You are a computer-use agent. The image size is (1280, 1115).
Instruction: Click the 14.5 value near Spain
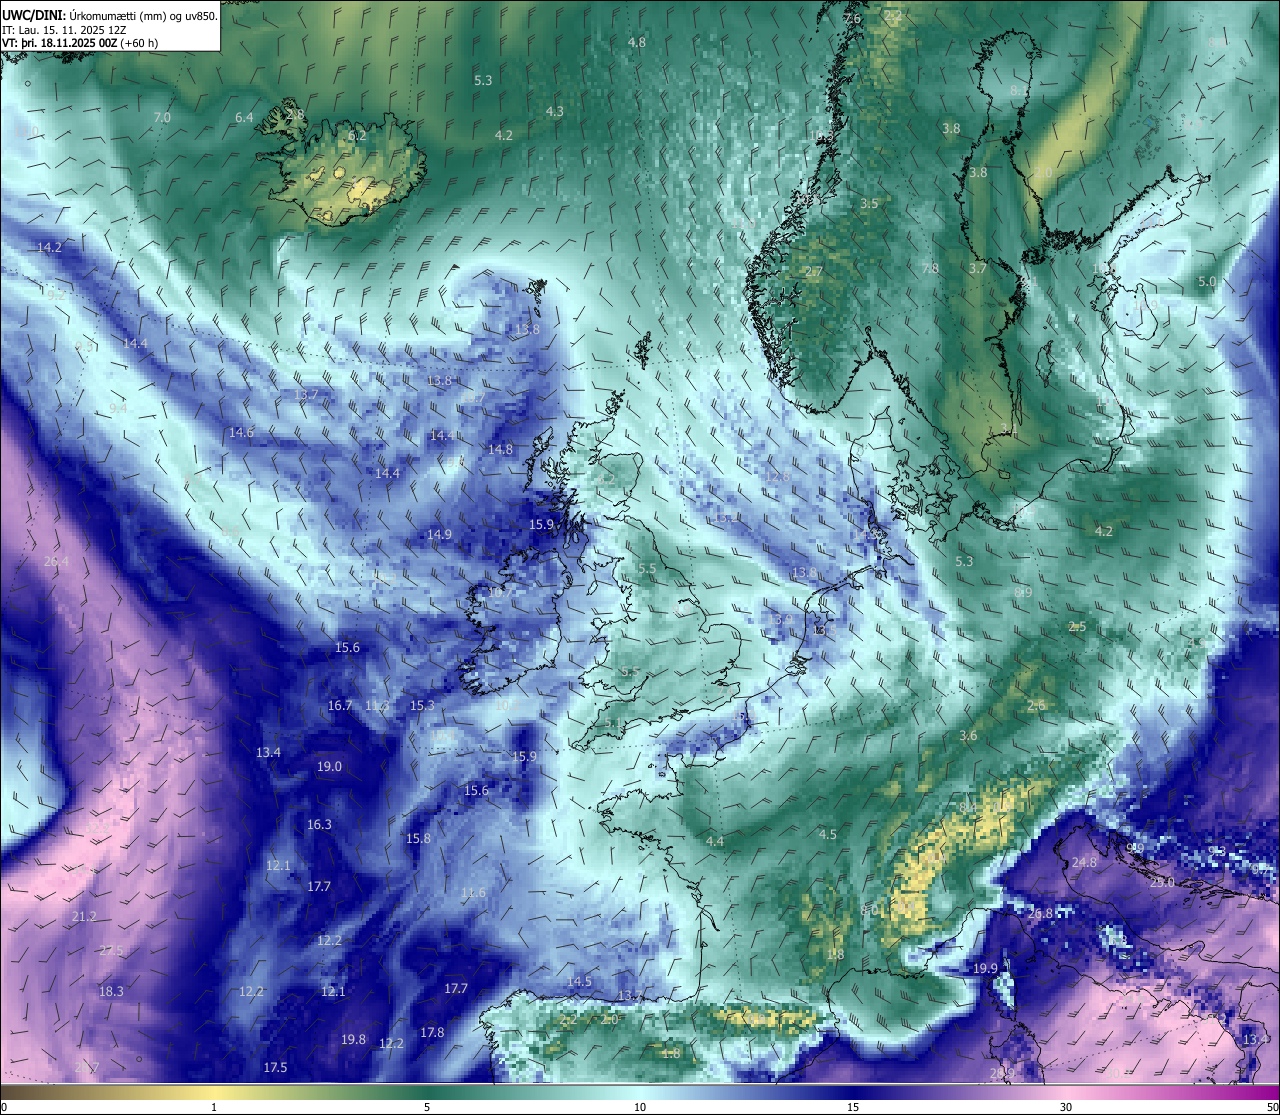[579, 982]
